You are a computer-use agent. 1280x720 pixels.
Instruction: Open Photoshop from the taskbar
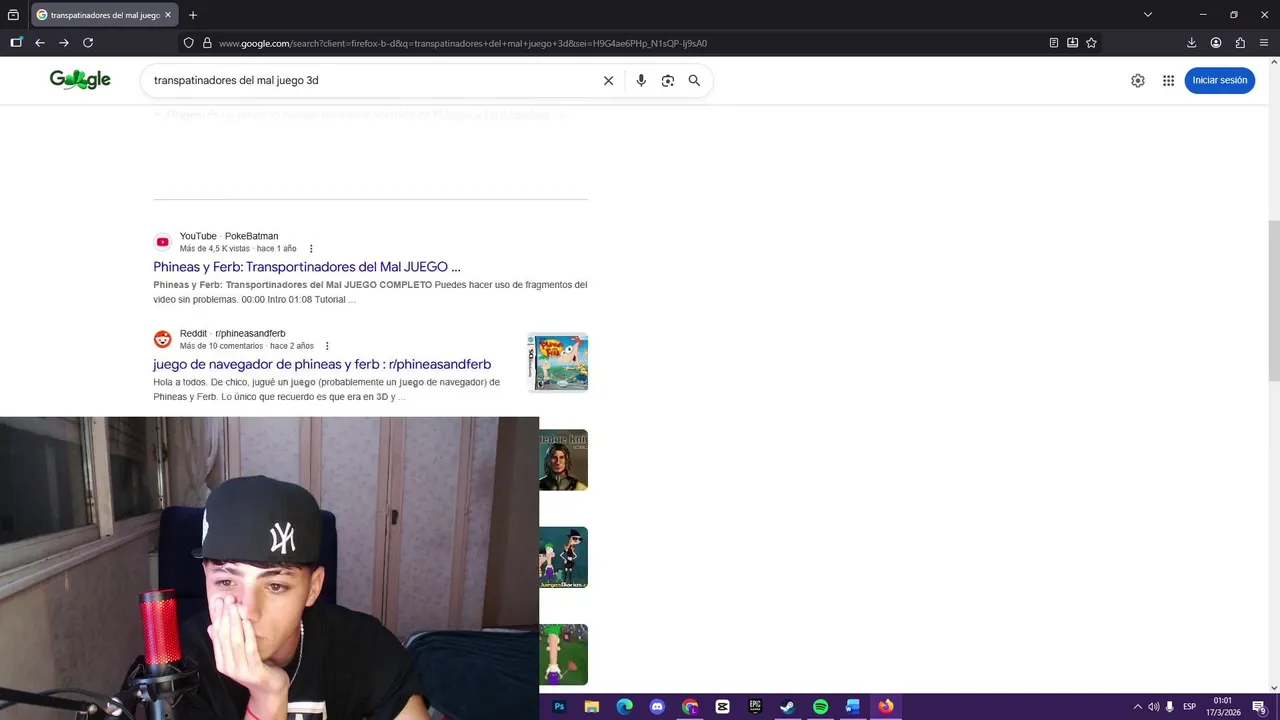[559, 707]
